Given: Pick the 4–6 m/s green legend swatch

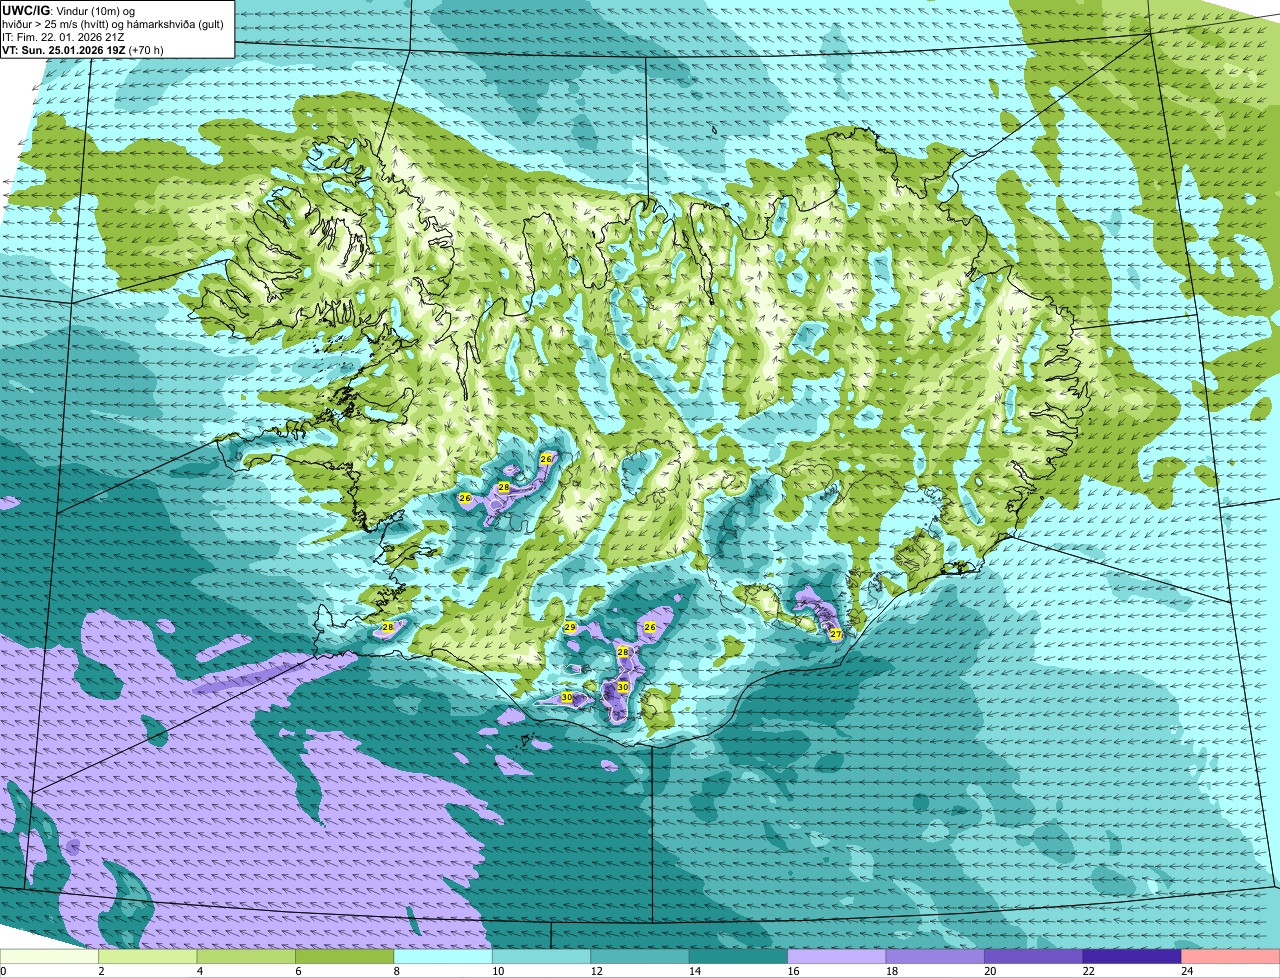Looking at the screenshot, I should tap(246, 956).
